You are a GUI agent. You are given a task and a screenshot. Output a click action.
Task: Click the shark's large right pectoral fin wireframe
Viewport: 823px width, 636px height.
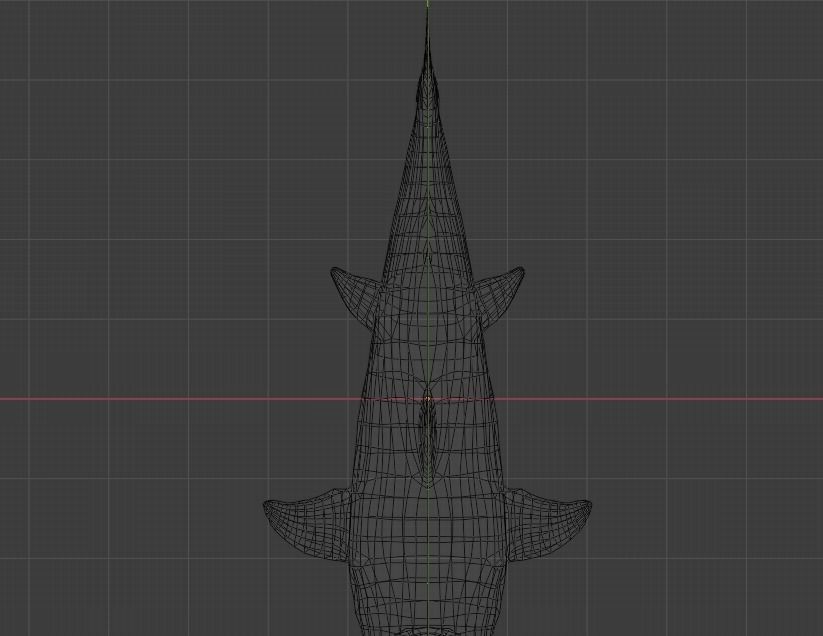coord(548,524)
